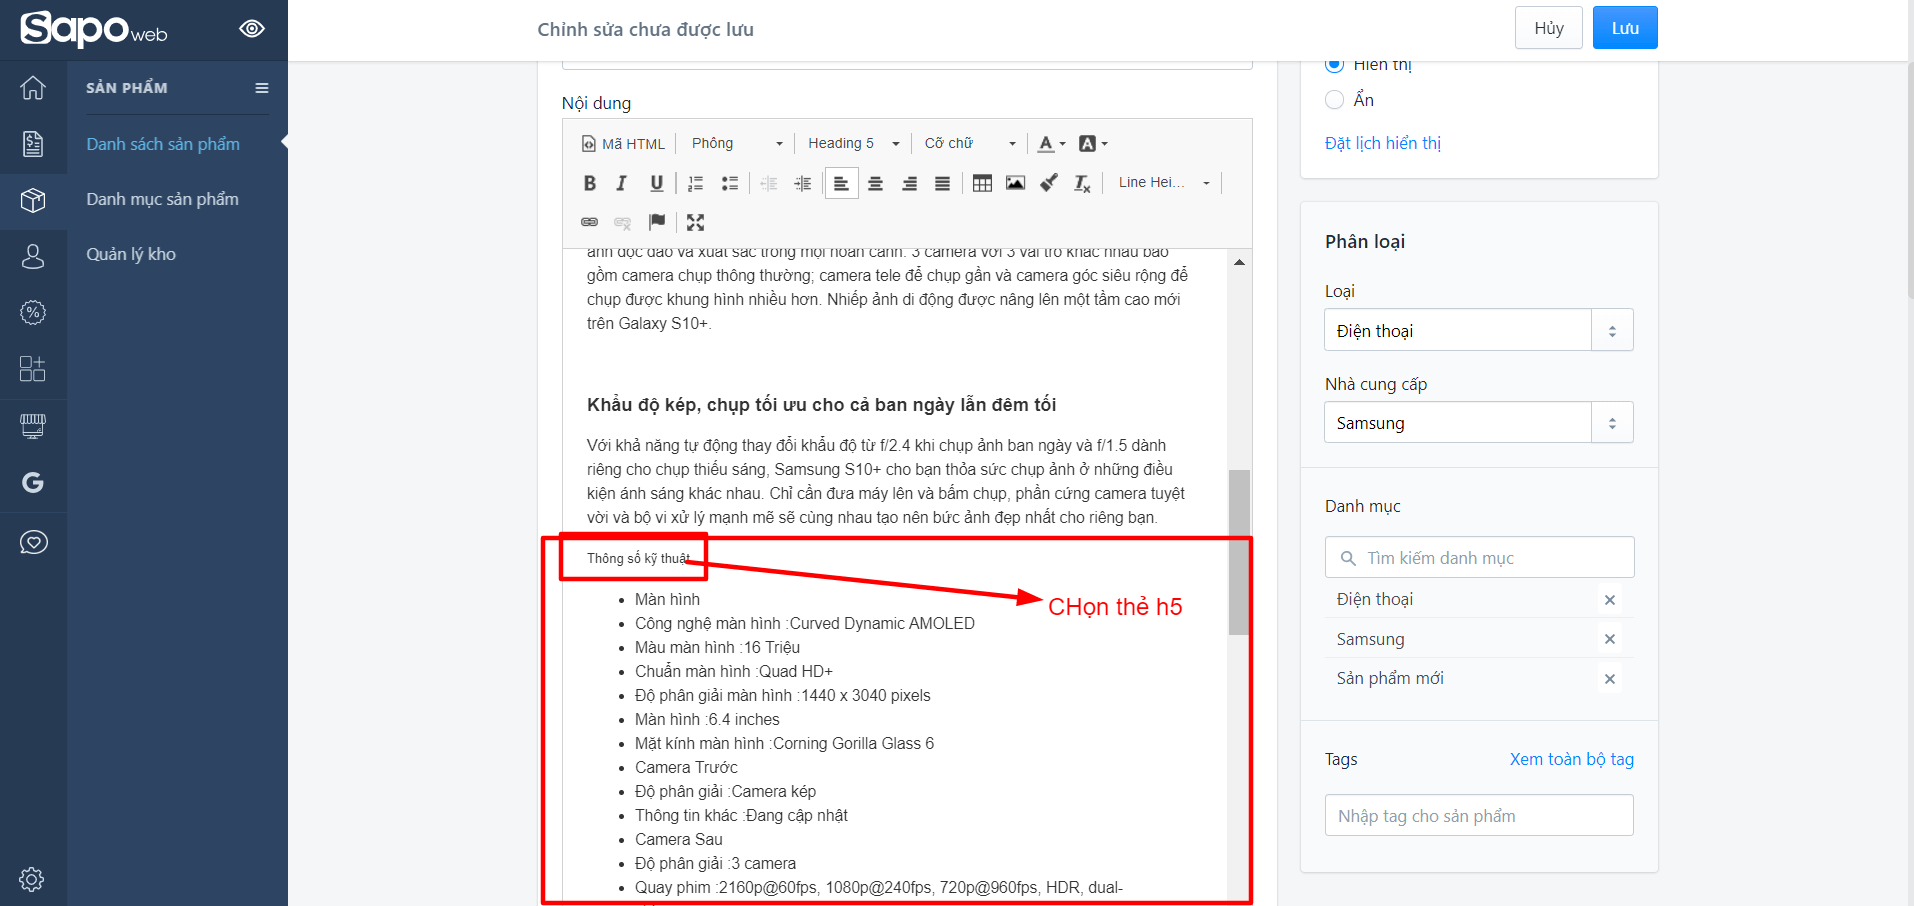The width and height of the screenshot is (1914, 906).
Task: Go to Danh mục sản phẩm
Action: (x=162, y=199)
